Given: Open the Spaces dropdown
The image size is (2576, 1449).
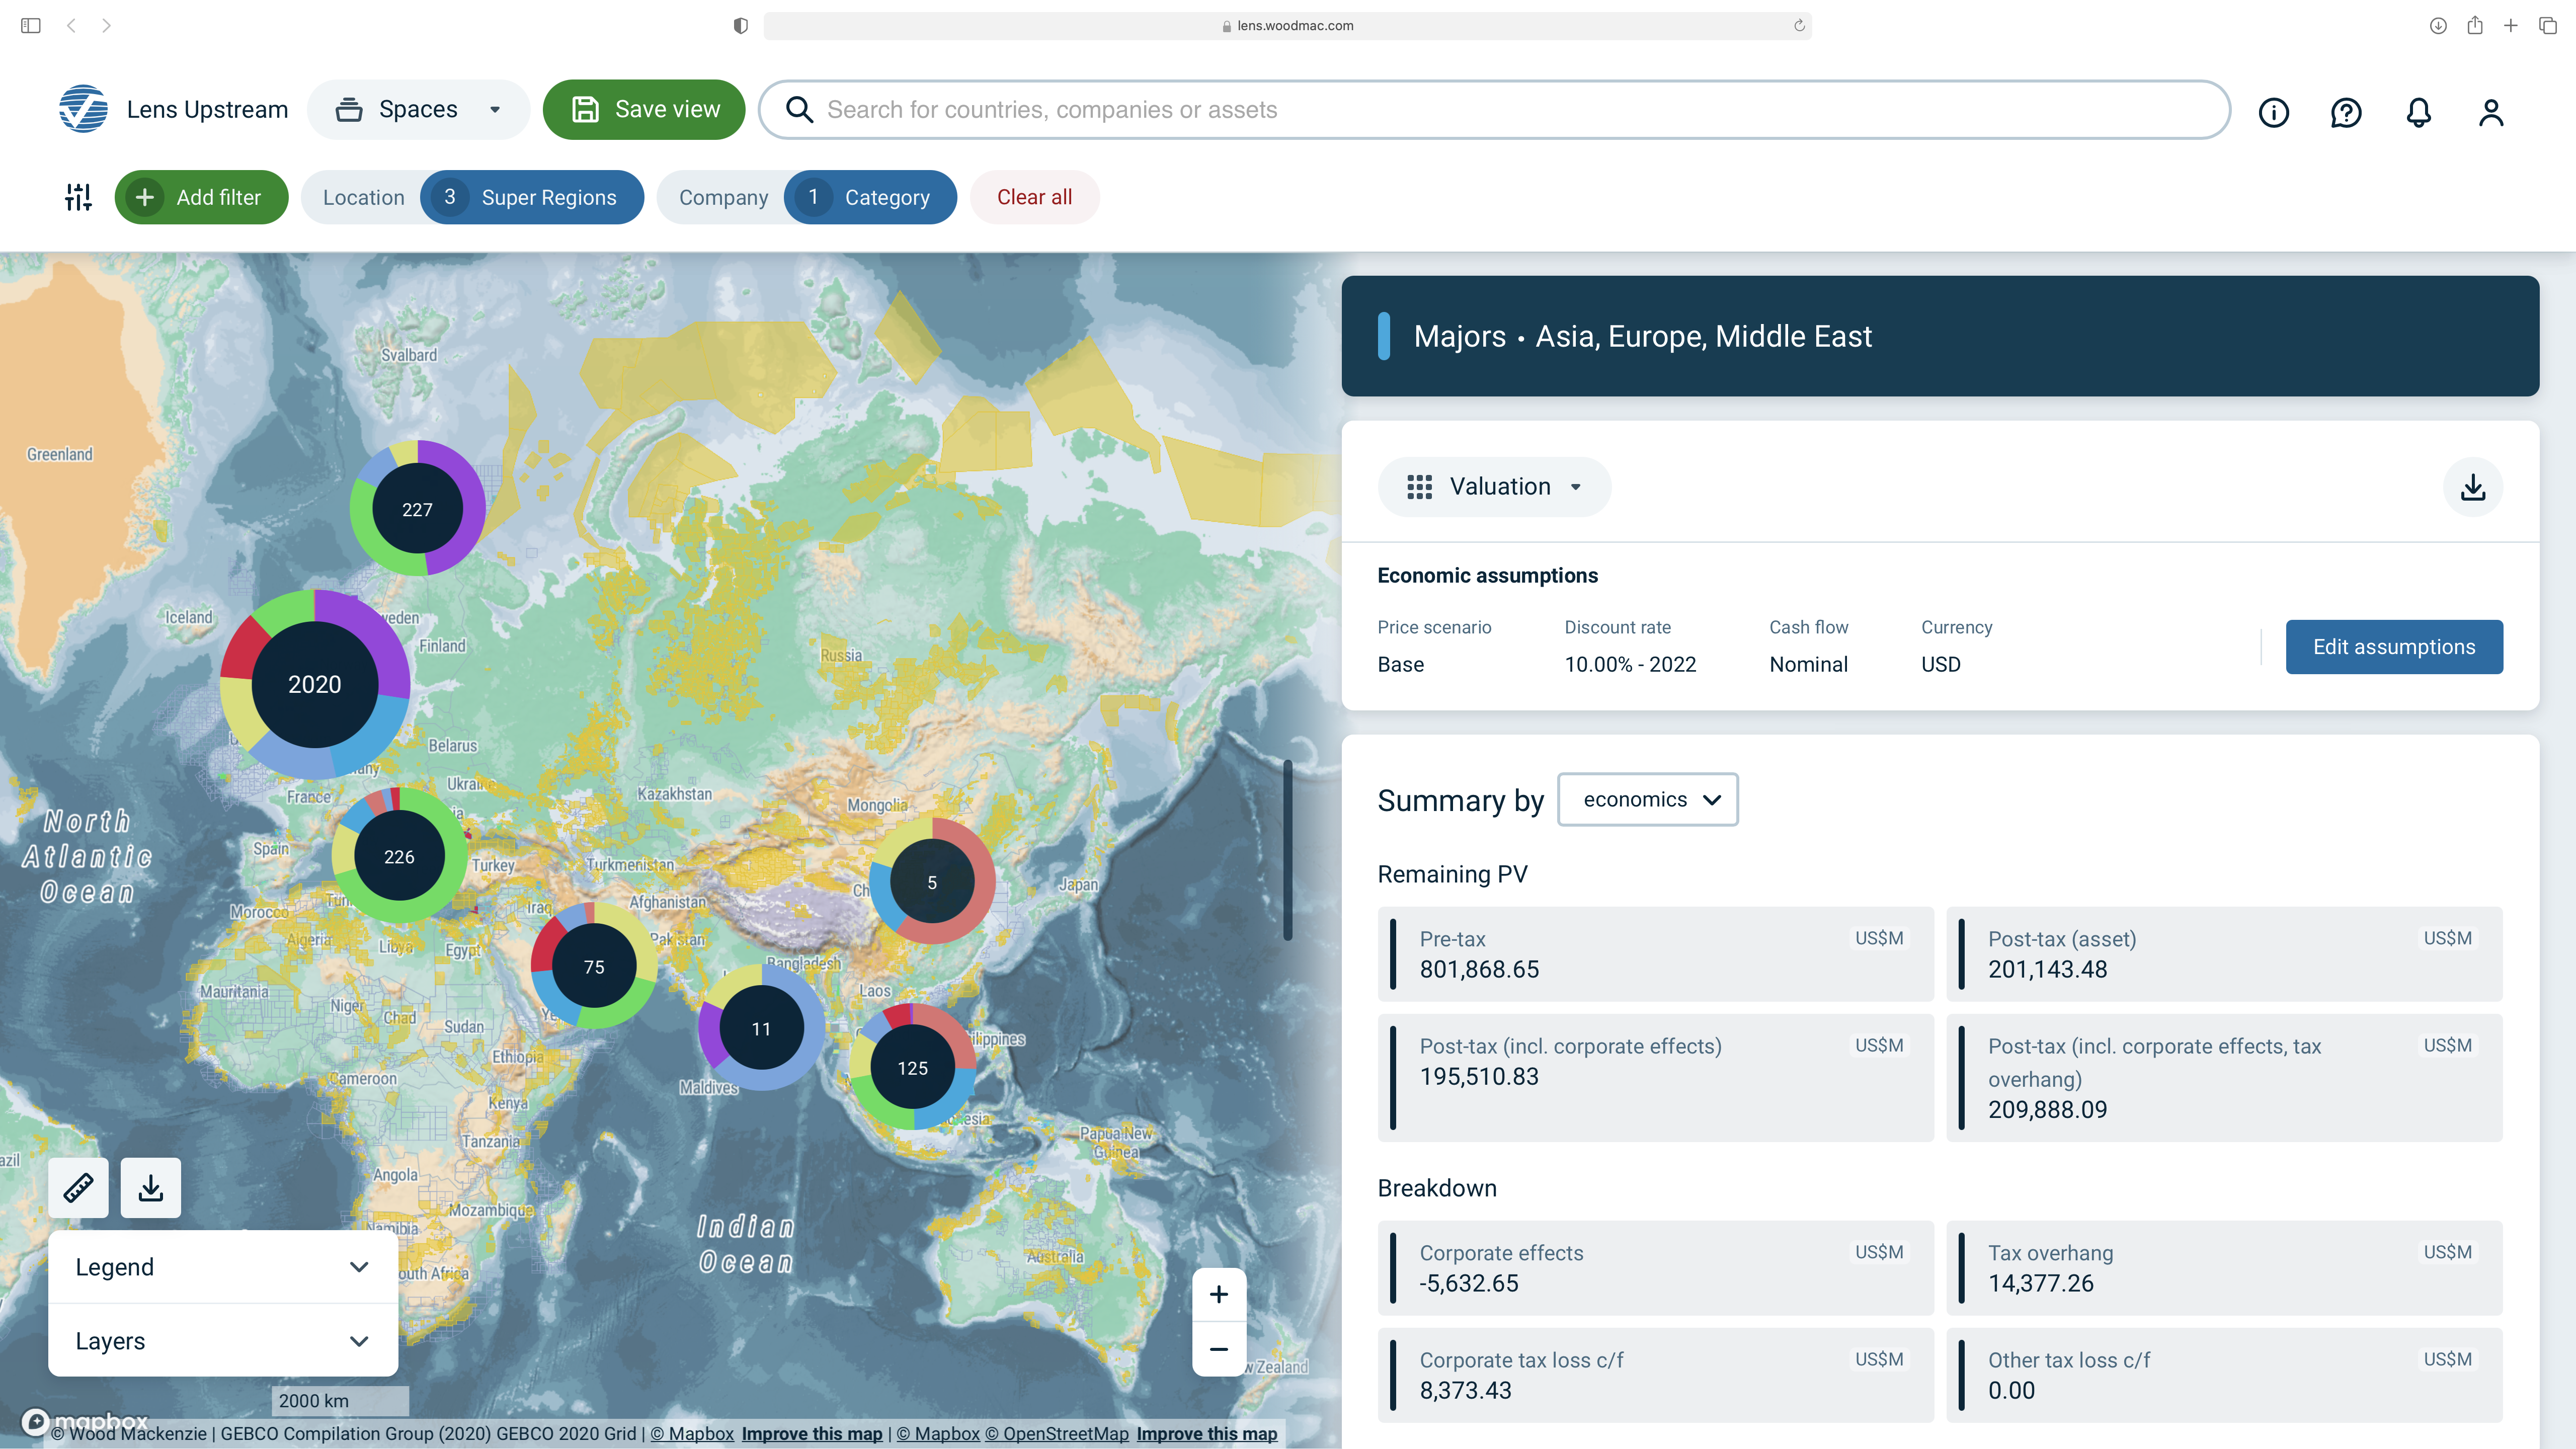Looking at the screenshot, I should point(418,110).
